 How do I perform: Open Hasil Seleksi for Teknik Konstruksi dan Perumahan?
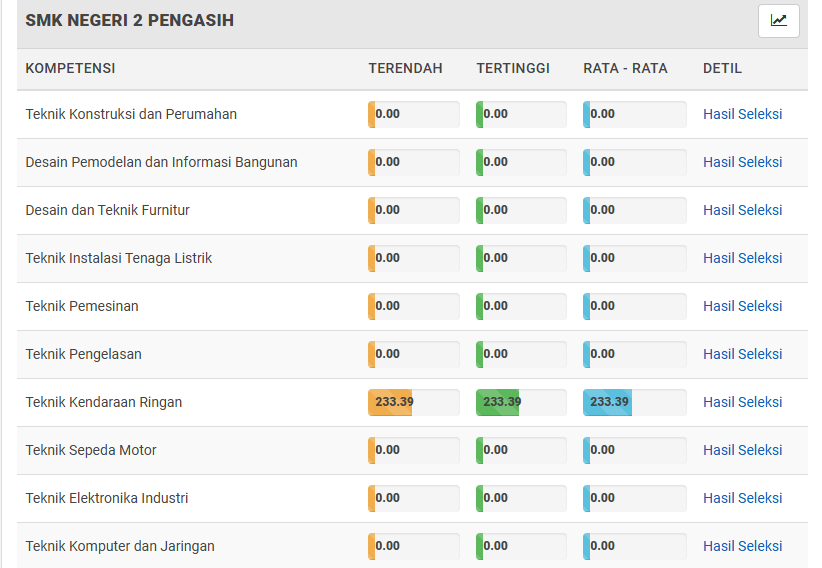[742, 114]
